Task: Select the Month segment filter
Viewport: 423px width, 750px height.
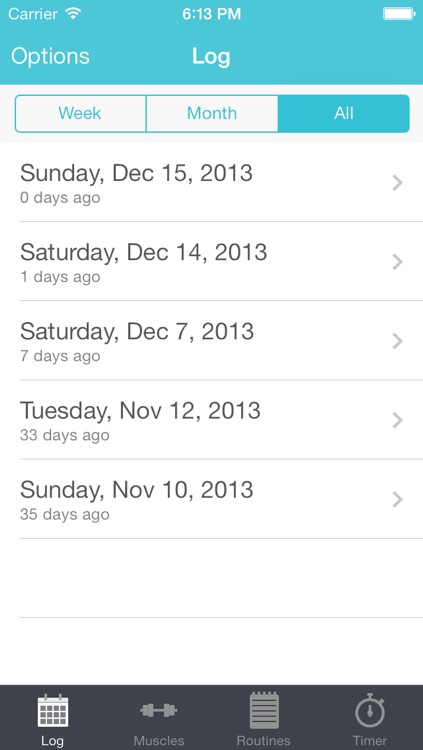Action: coord(212,113)
